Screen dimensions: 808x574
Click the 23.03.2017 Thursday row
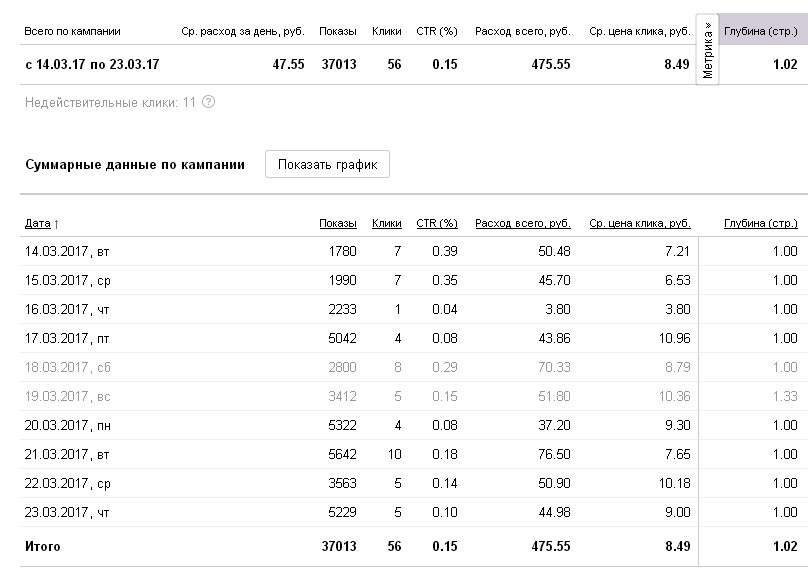(x=68, y=514)
